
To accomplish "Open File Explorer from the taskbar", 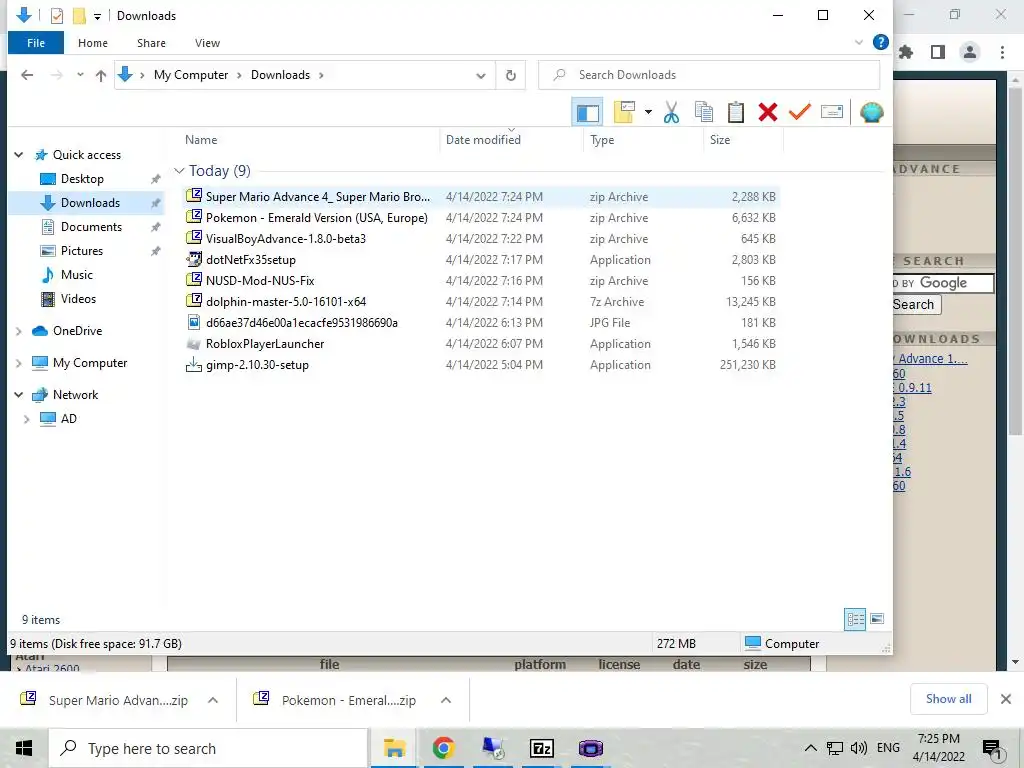I will (x=394, y=748).
